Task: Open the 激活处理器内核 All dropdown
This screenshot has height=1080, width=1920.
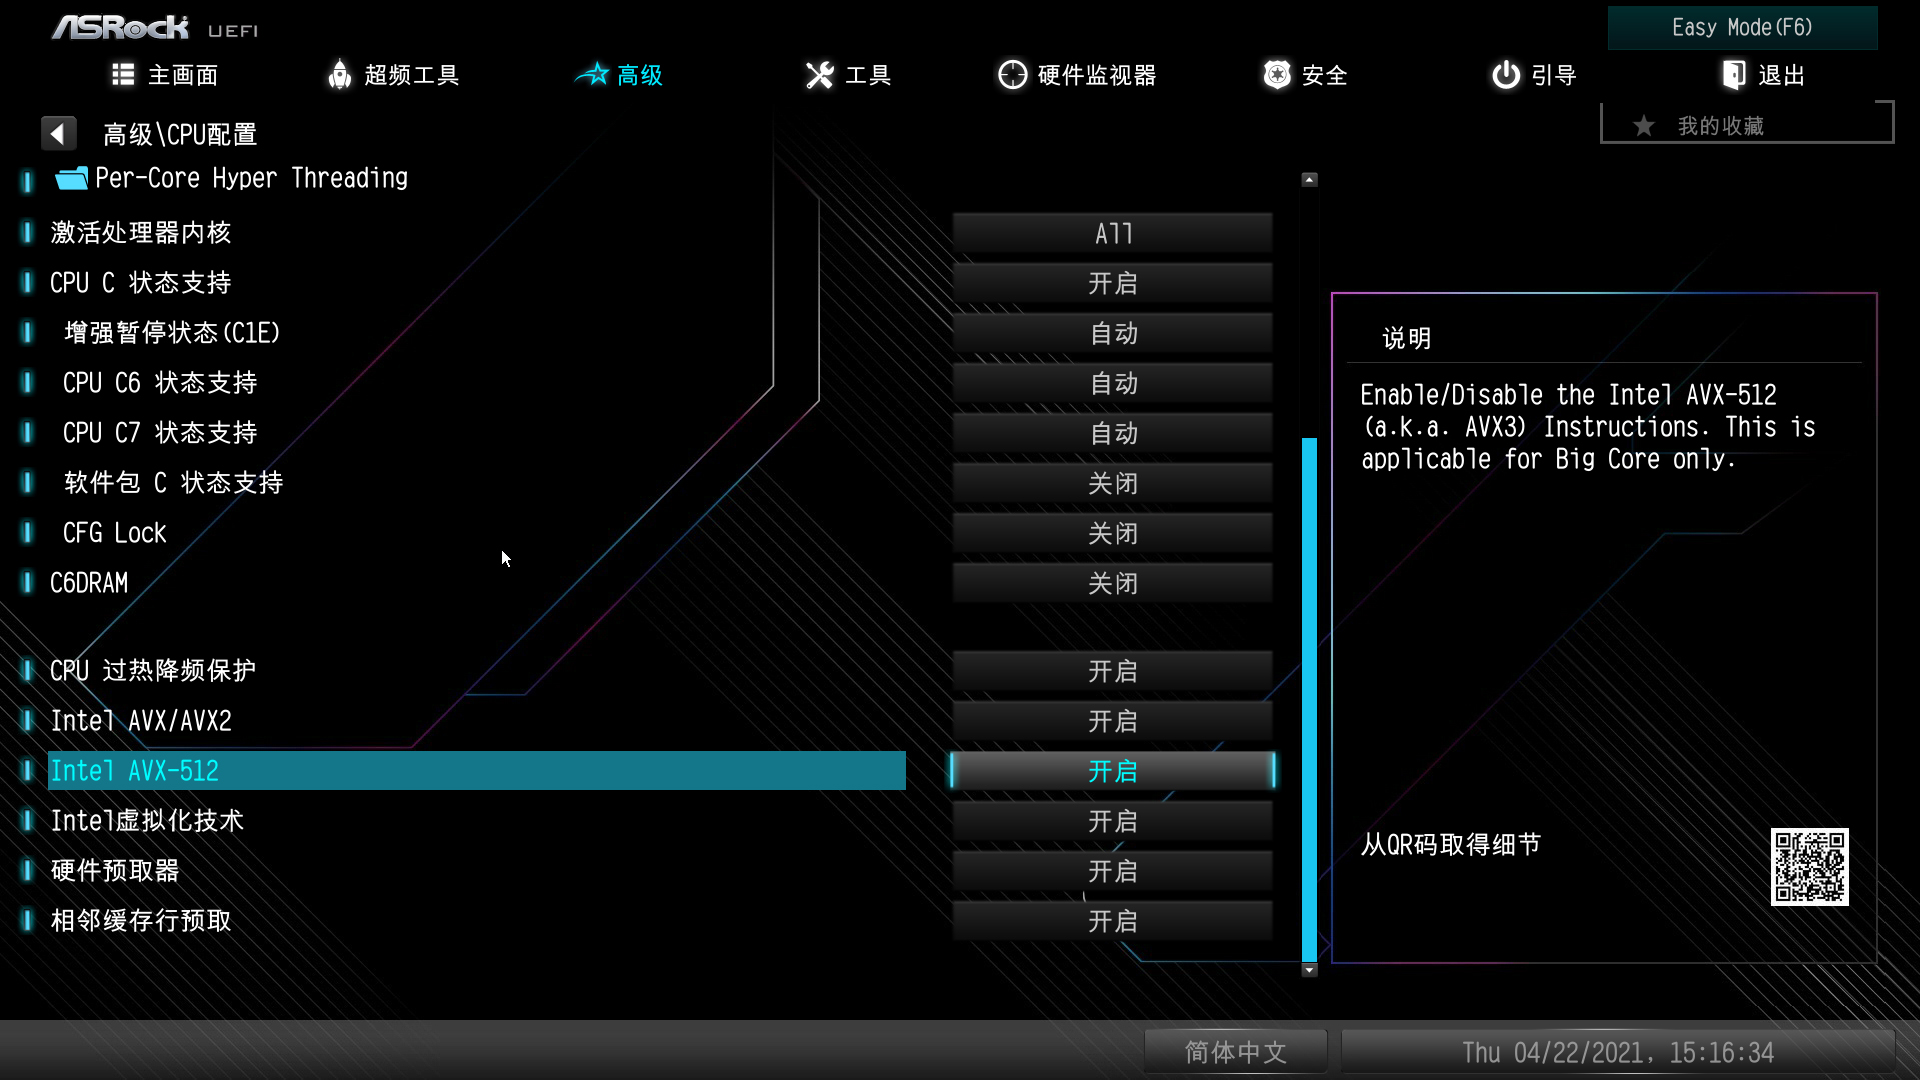Action: coord(1112,233)
